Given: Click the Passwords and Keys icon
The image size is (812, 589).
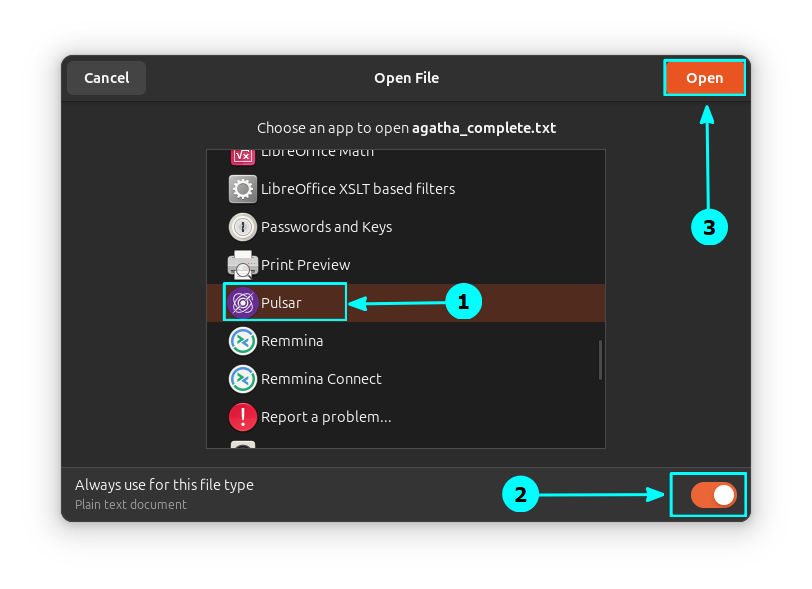Looking at the screenshot, I should (243, 227).
